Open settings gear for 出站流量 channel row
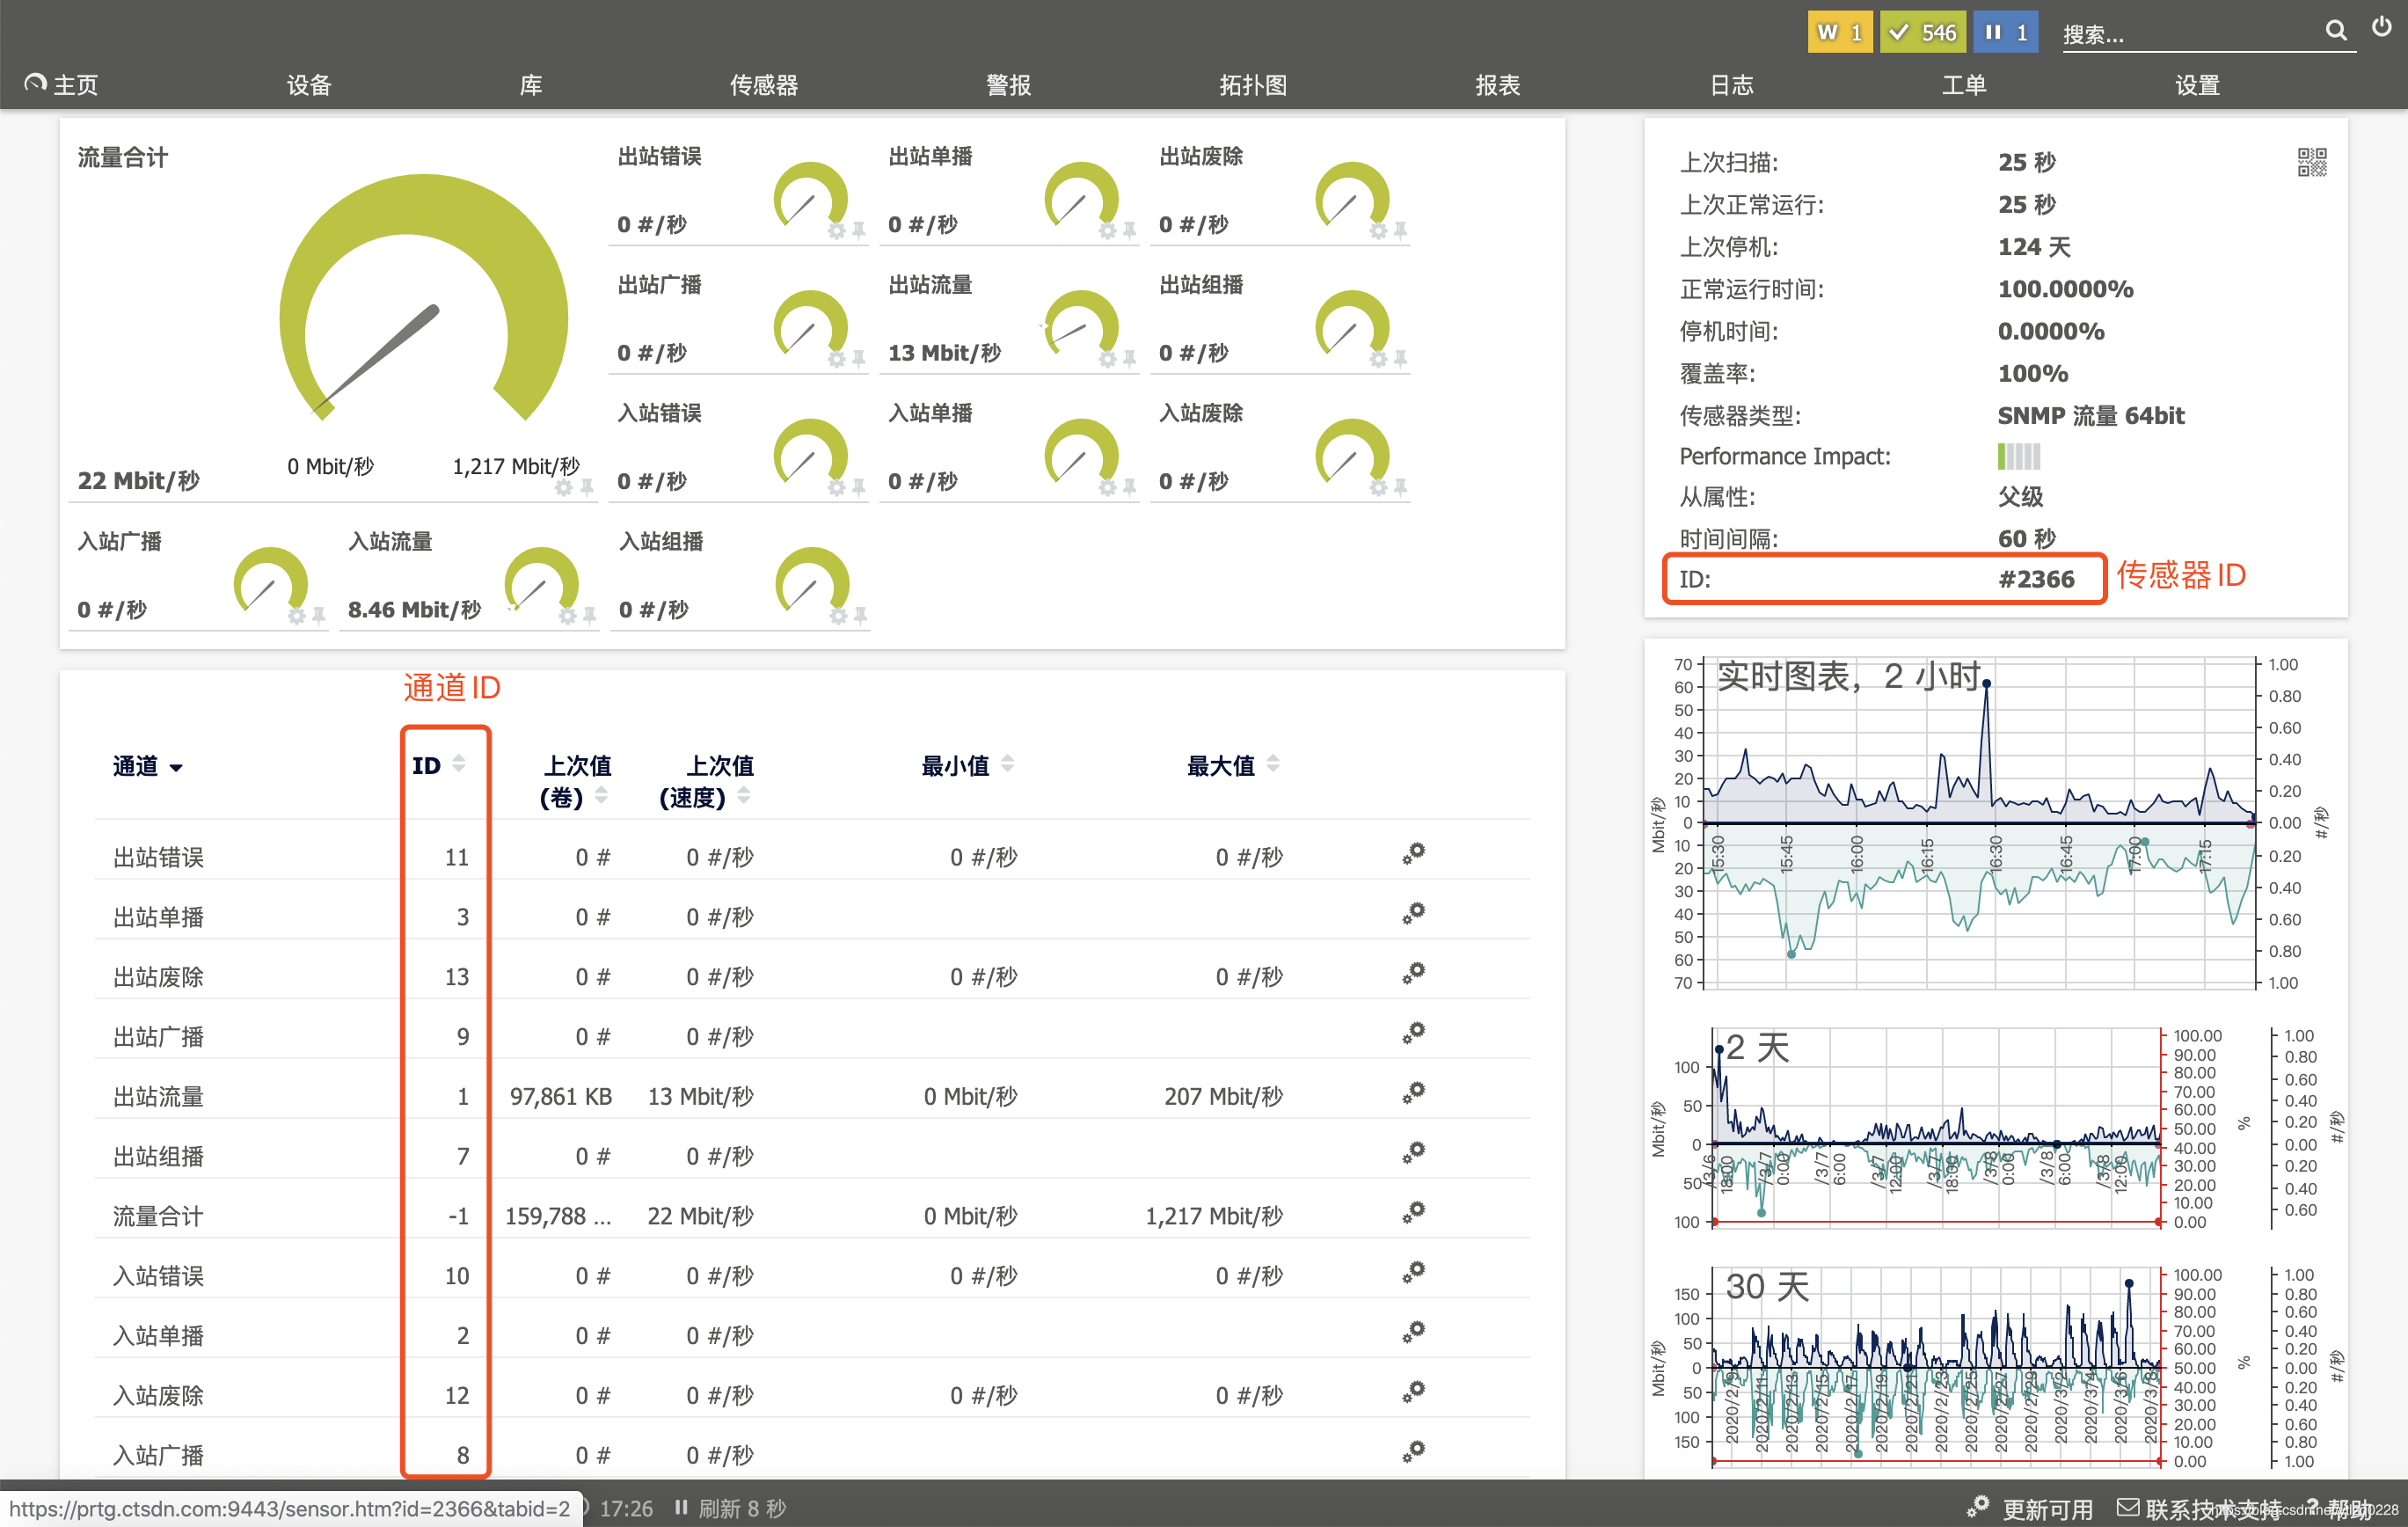This screenshot has height=1527, width=2408. 1413,1093
